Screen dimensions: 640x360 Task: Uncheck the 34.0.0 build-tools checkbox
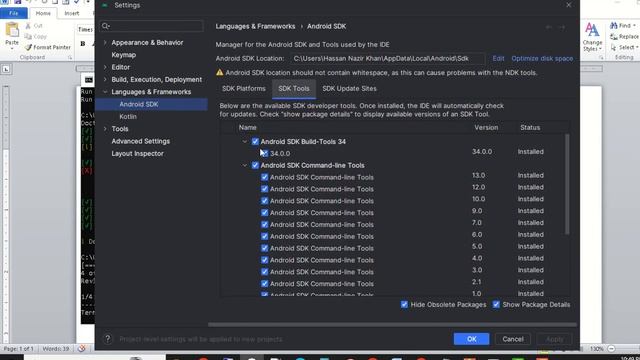264,153
